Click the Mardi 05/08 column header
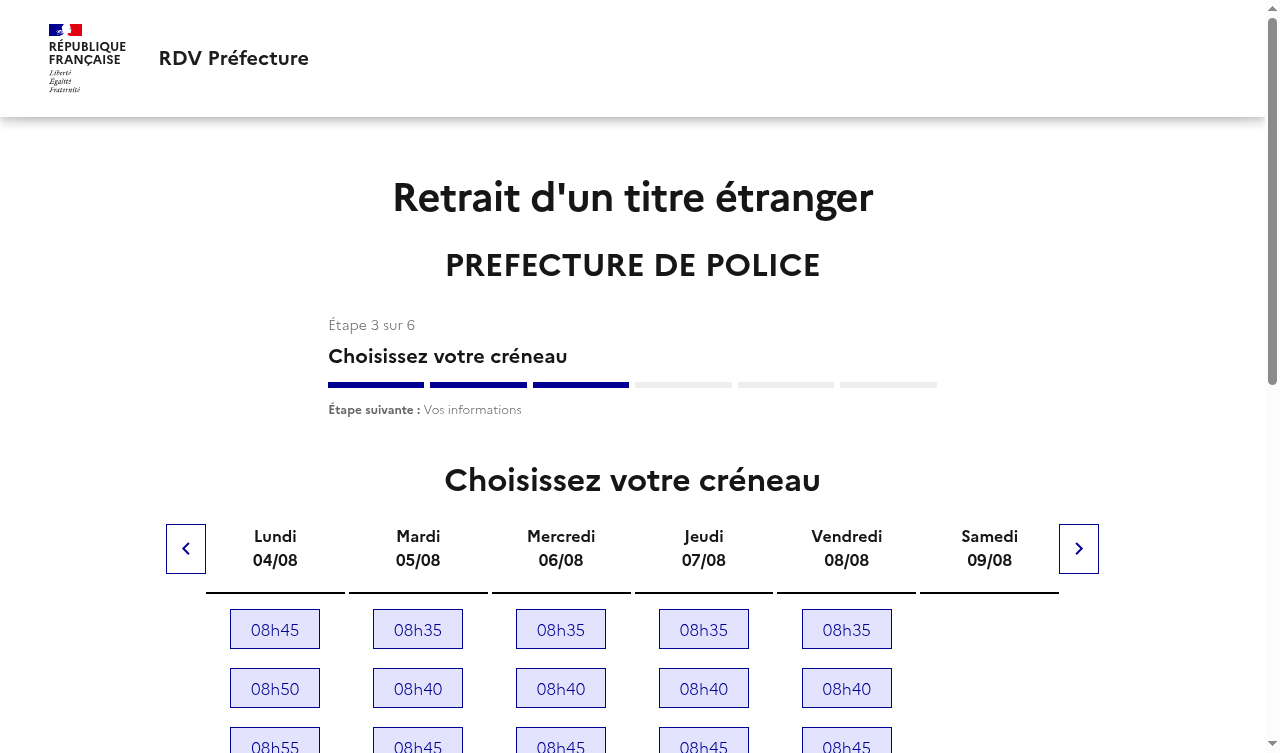1280x753 pixels. pos(418,548)
